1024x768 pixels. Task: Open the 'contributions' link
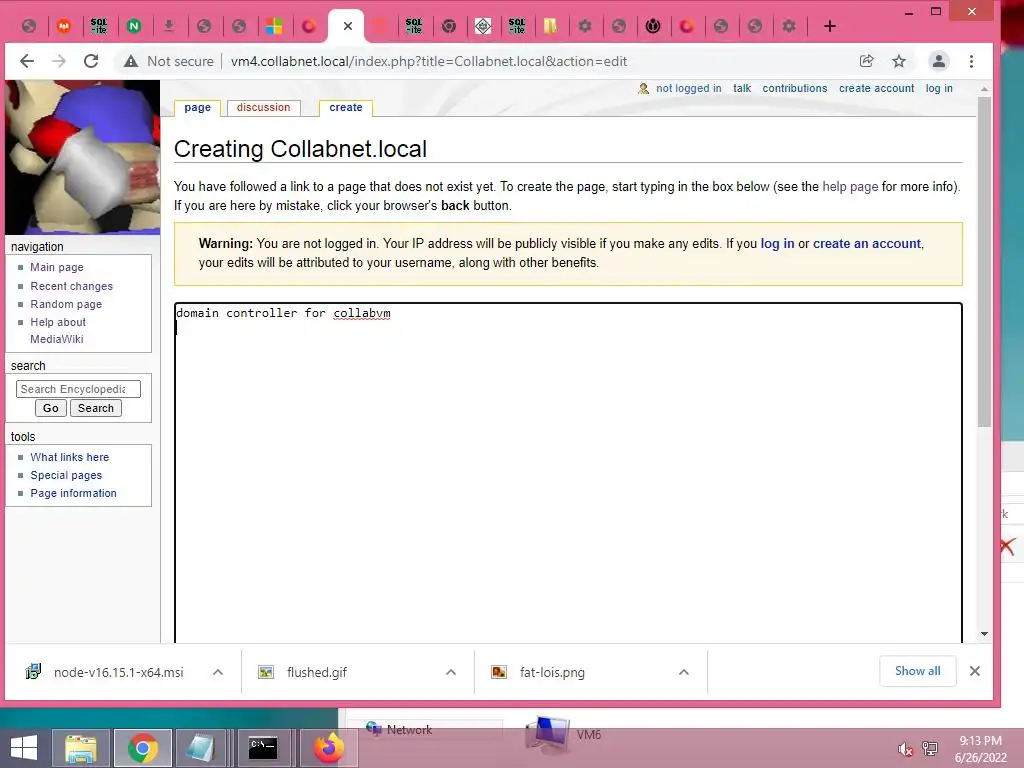(795, 88)
